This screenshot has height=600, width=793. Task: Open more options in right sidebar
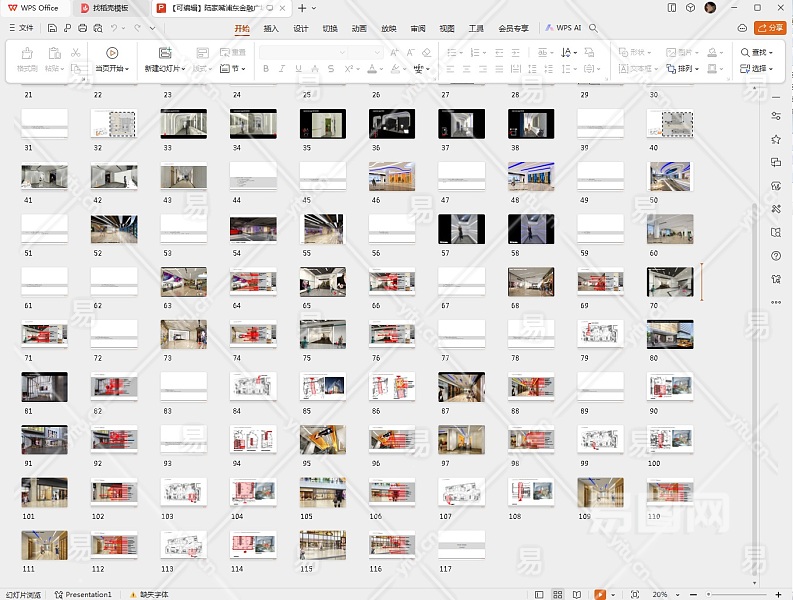click(776, 302)
